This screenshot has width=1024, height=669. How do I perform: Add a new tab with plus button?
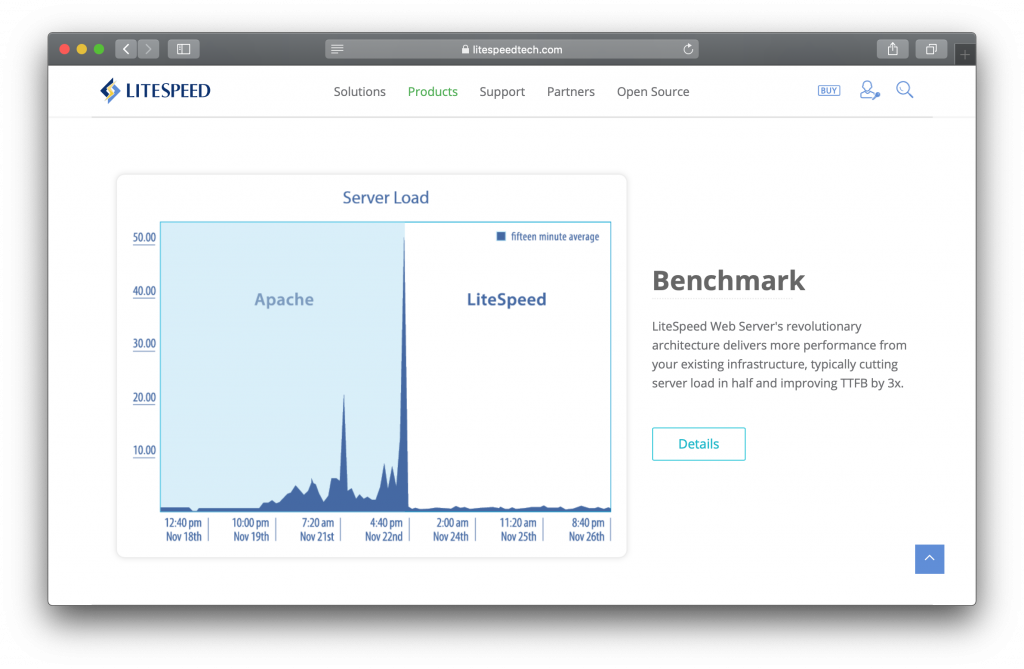pyautogui.click(x=965, y=55)
